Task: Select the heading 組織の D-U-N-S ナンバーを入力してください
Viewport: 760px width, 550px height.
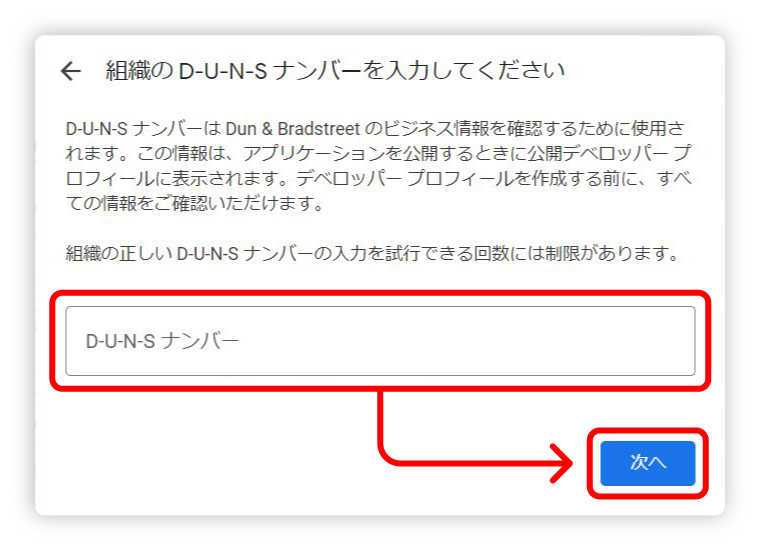Action: (x=335, y=71)
